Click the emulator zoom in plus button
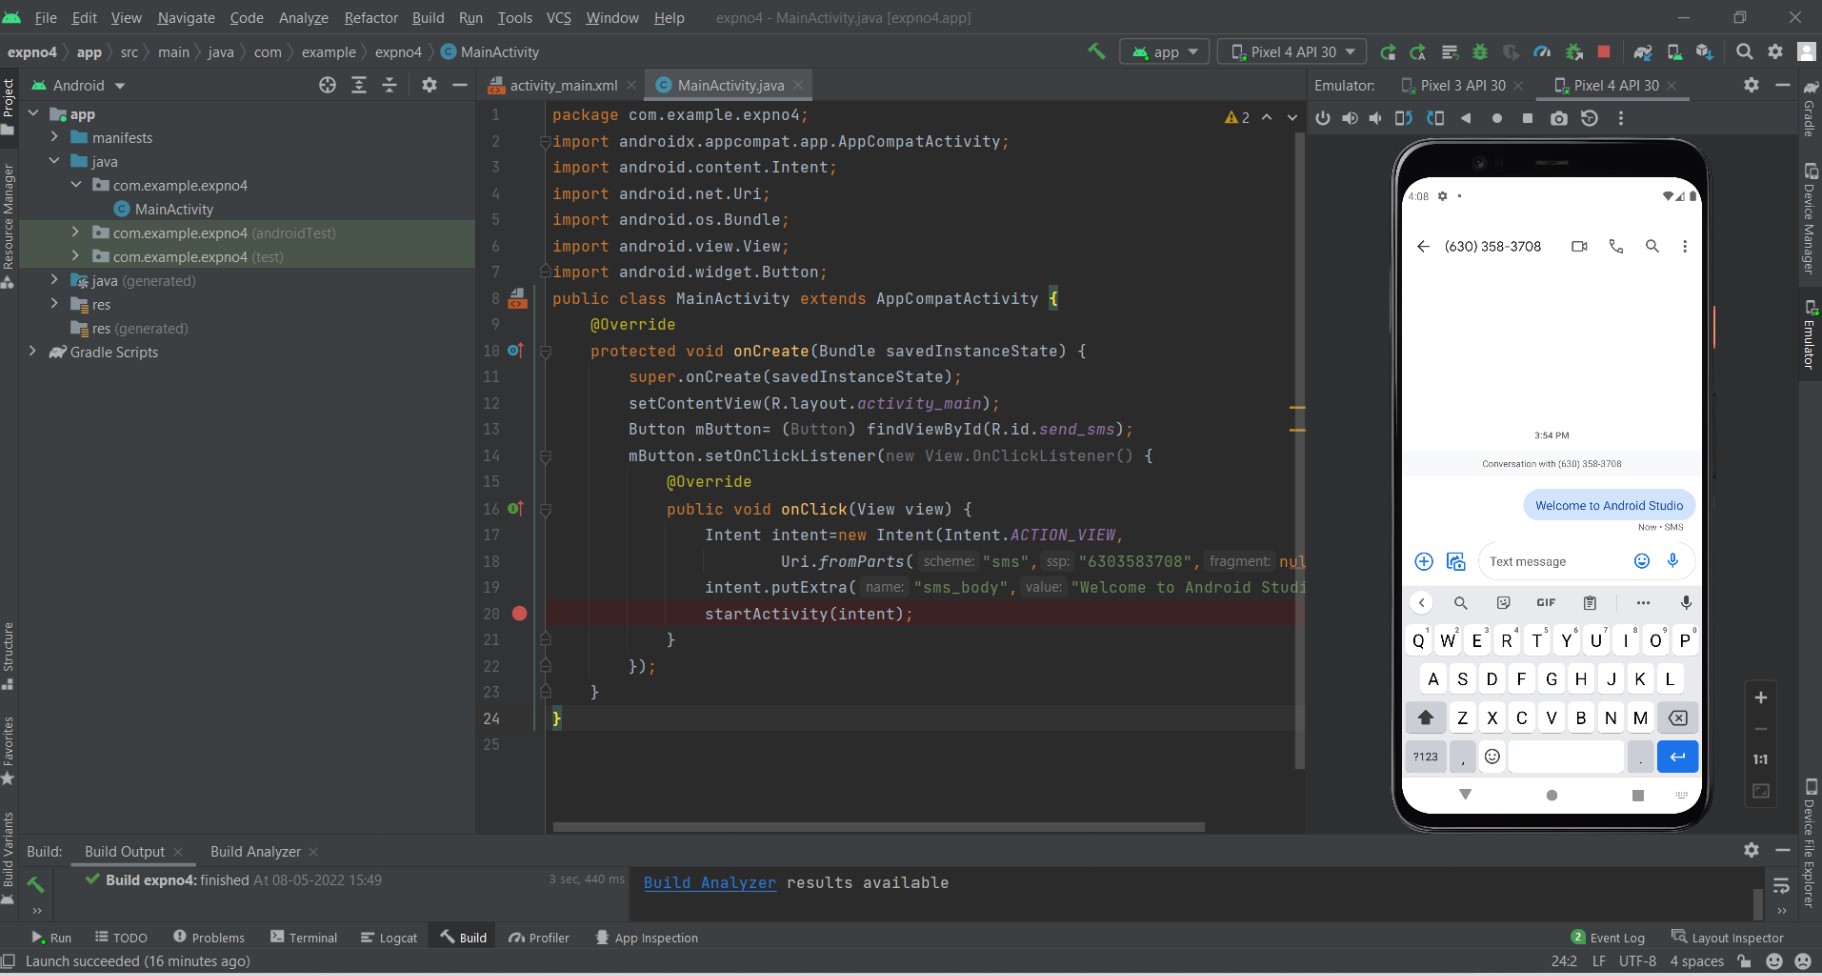1822x976 pixels. click(1761, 697)
